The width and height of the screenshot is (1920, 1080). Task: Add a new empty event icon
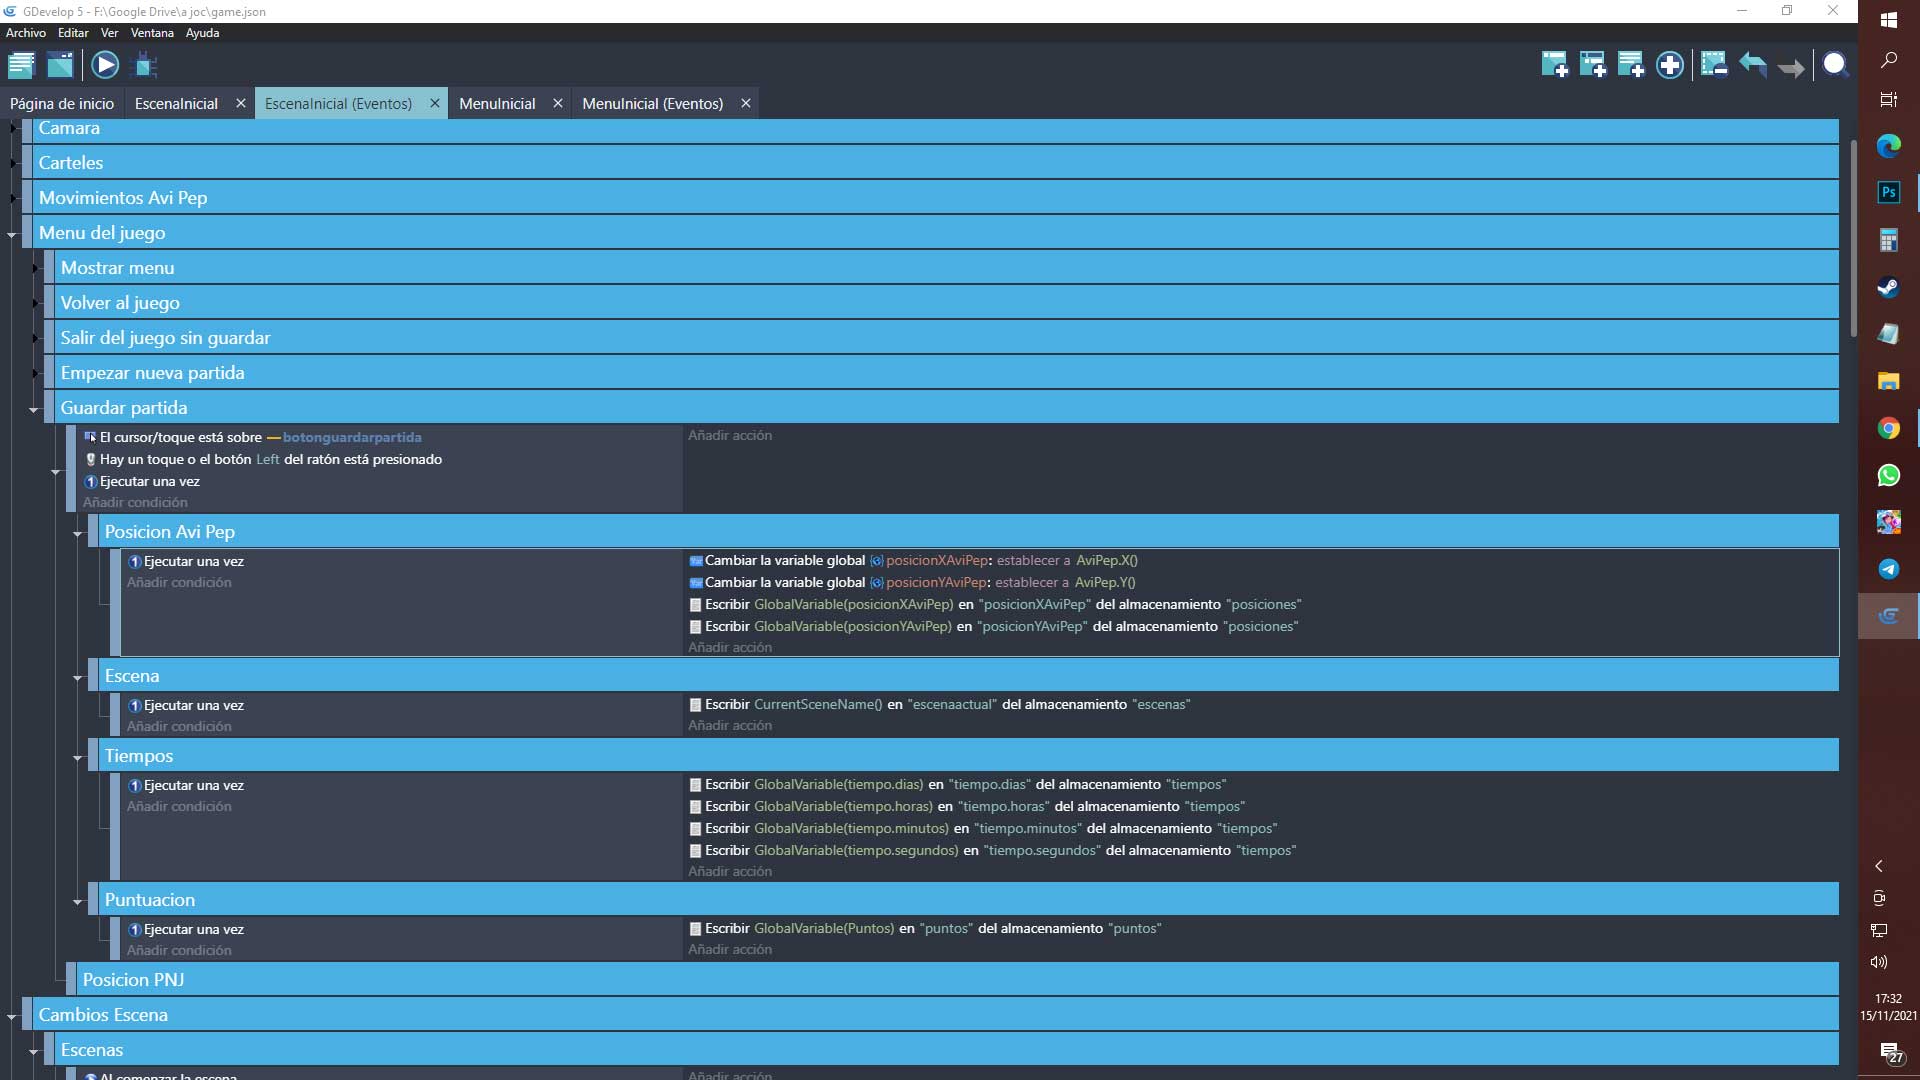pyautogui.click(x=1554, y=65)
